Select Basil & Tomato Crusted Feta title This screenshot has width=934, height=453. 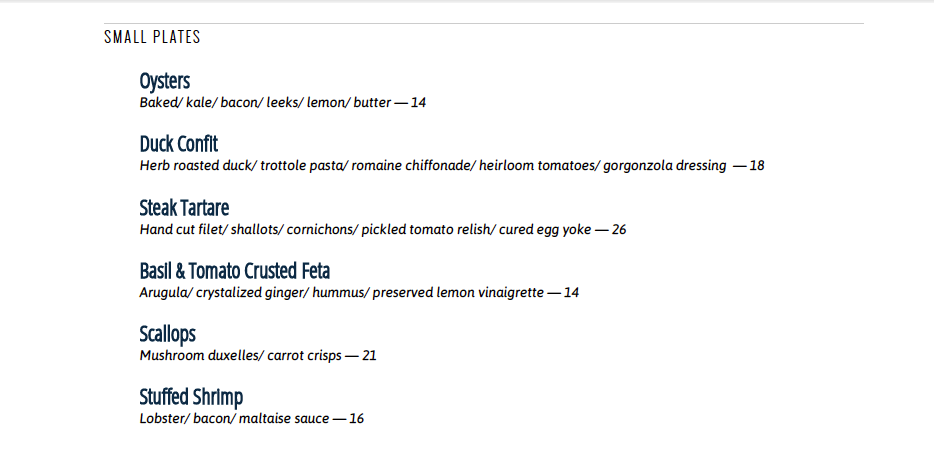235,271
